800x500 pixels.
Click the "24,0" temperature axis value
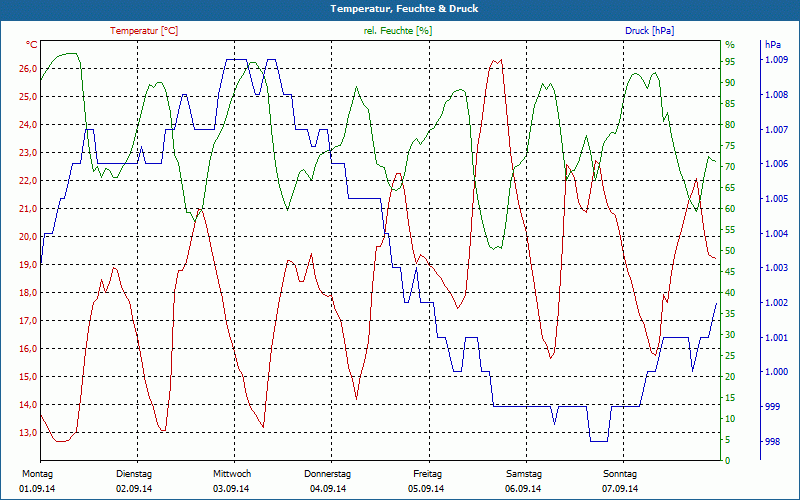(x=28, y=125)
